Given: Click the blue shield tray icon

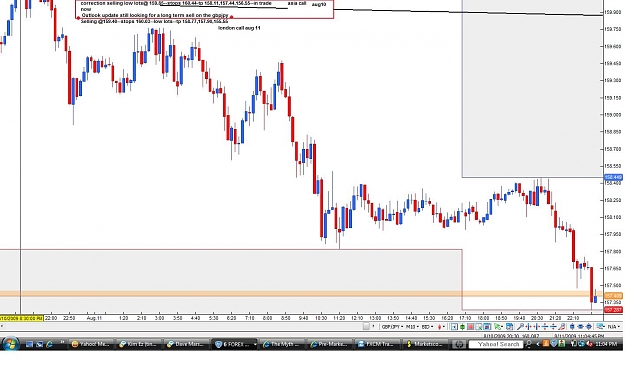Looking at the screenshot, I should pyautogui.click(x=553, y=344).
